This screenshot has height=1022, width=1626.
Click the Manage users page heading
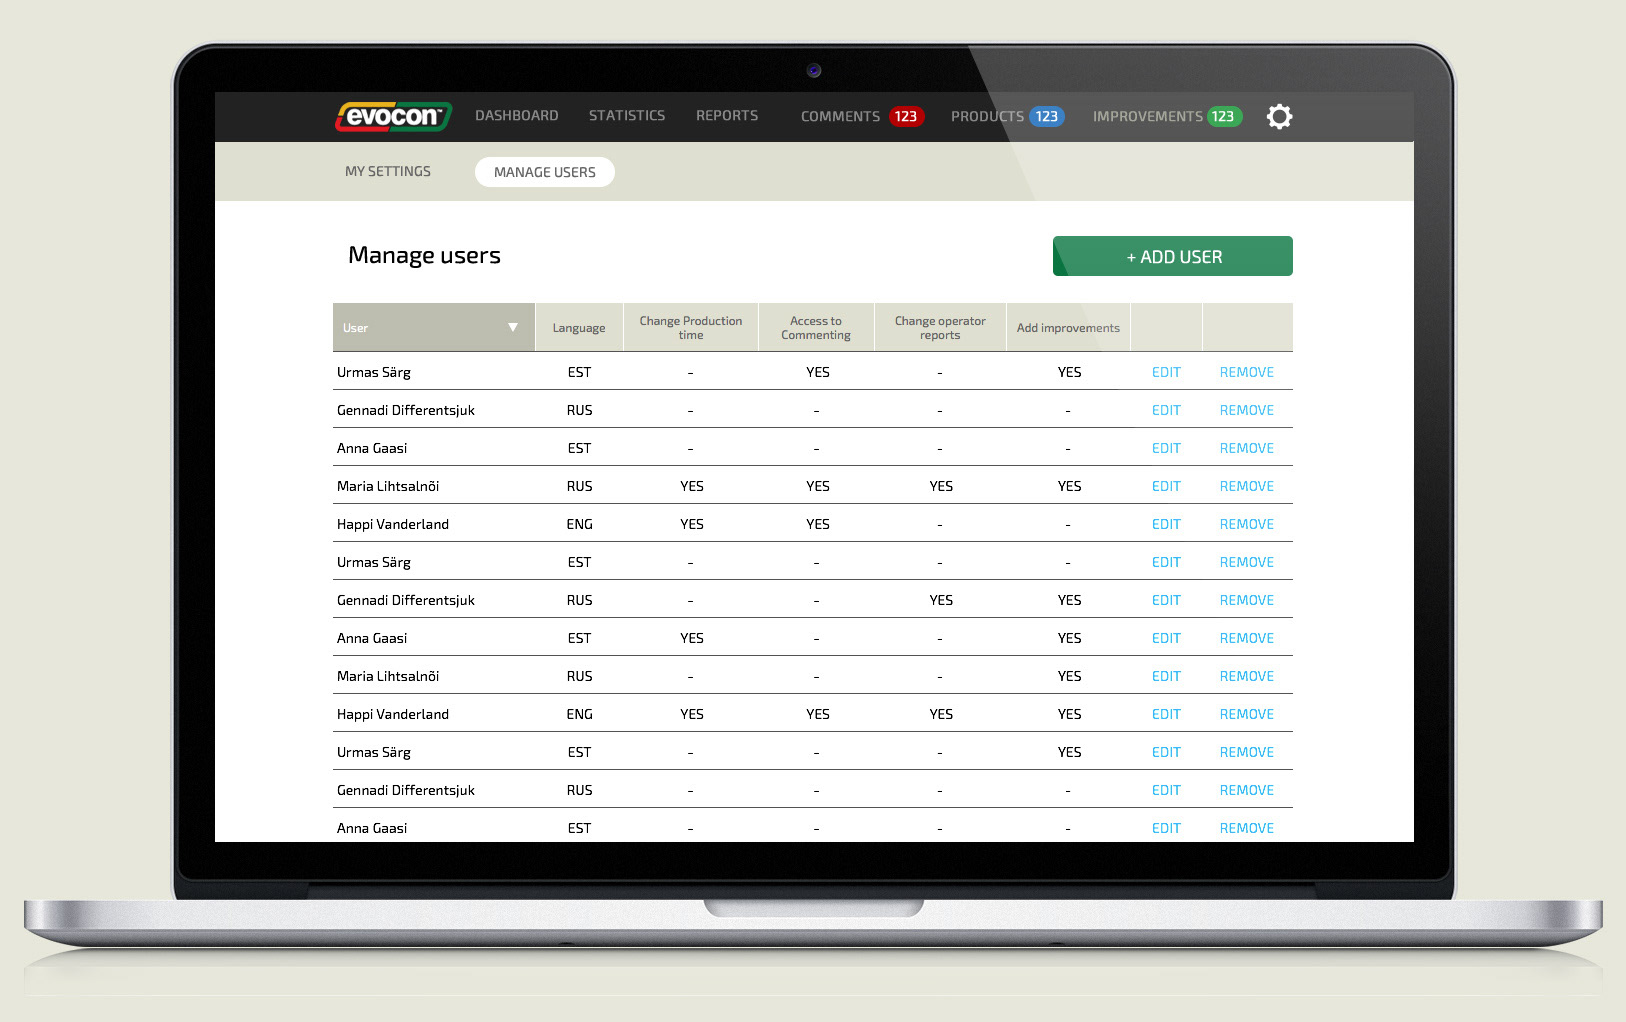(x=424, y=255)
